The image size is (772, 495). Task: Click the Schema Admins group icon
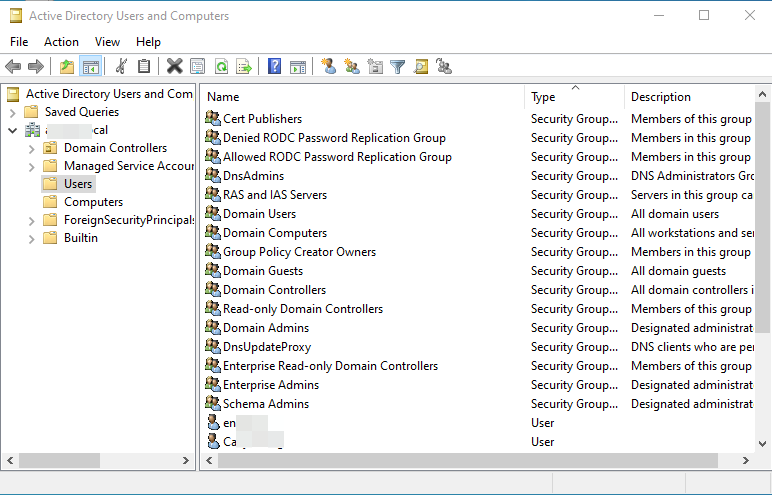213,403
